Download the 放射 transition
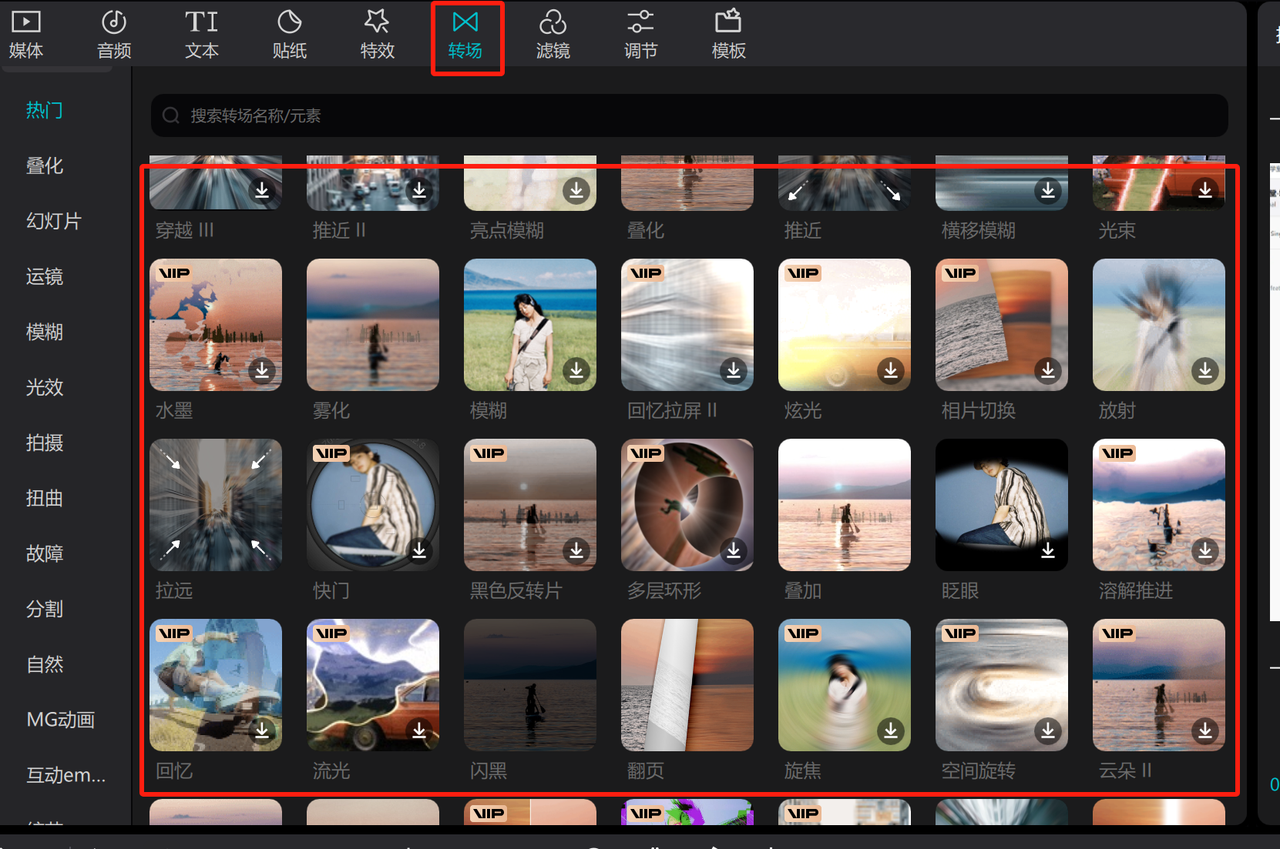The height and width of the screenshot is (849, 1280). point(1205,370)
